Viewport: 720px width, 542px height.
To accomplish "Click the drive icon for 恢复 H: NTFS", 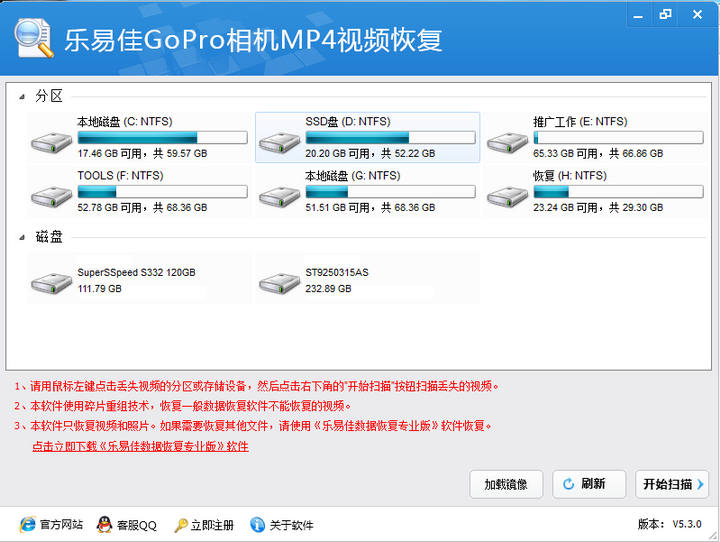I will [507, 197].
